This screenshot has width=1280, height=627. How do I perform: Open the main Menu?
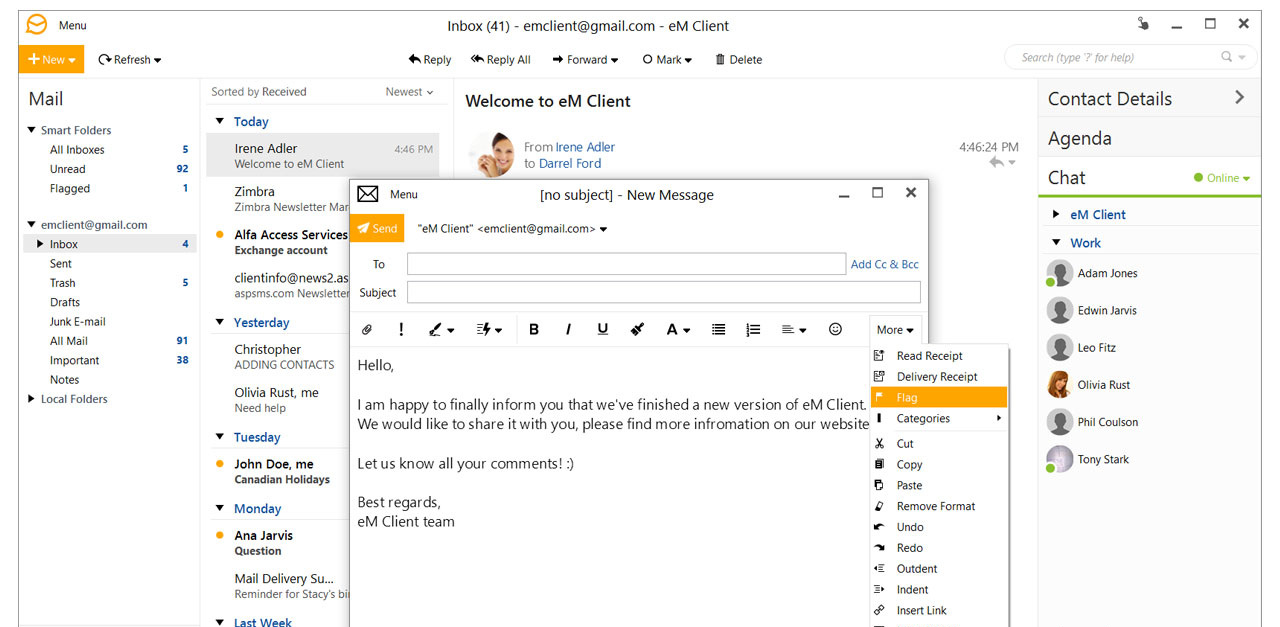72,25
